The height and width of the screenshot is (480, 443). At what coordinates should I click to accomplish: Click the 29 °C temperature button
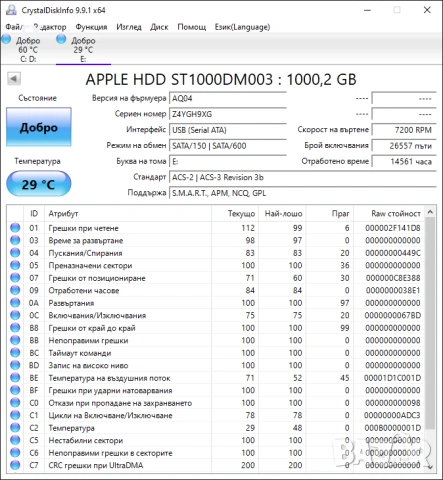click(39, 184)
